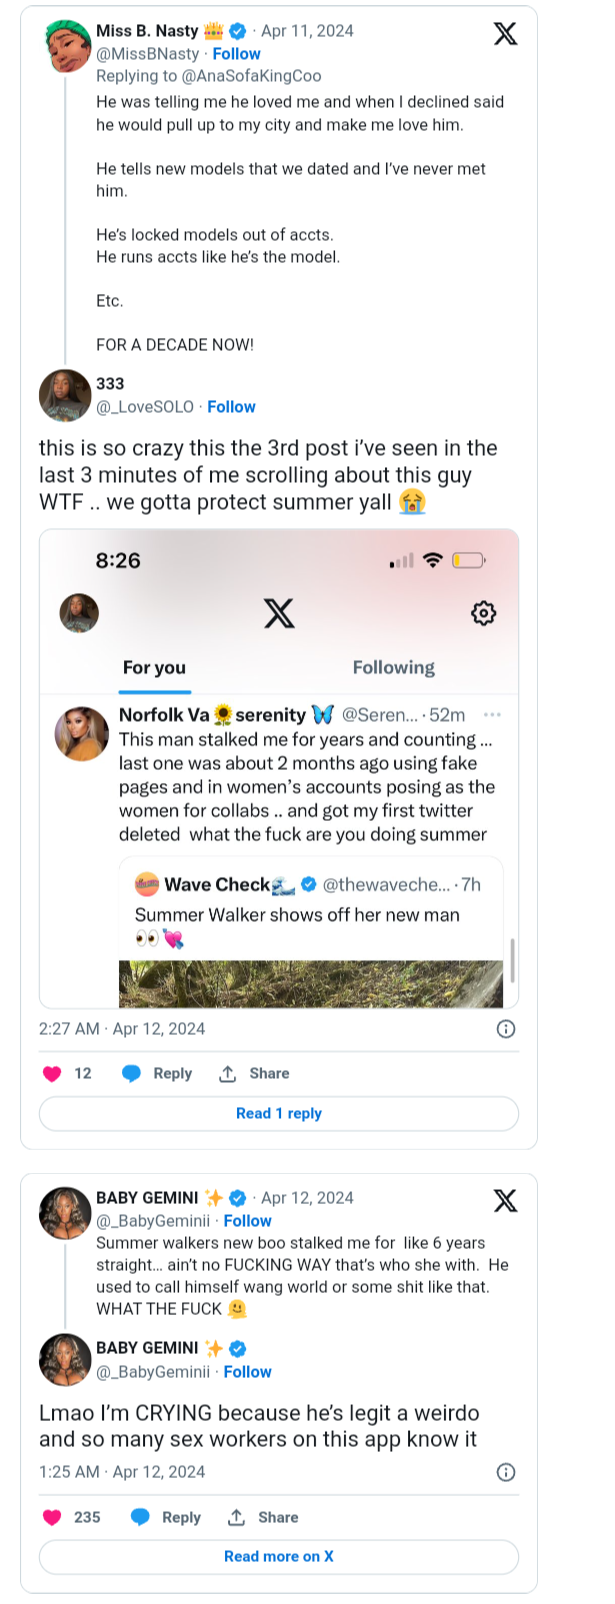The height and width of the screenshot is (1604, 615).
Task: Click the X logo on Miss B. Nasty tweet
Action: coord(506,34)
